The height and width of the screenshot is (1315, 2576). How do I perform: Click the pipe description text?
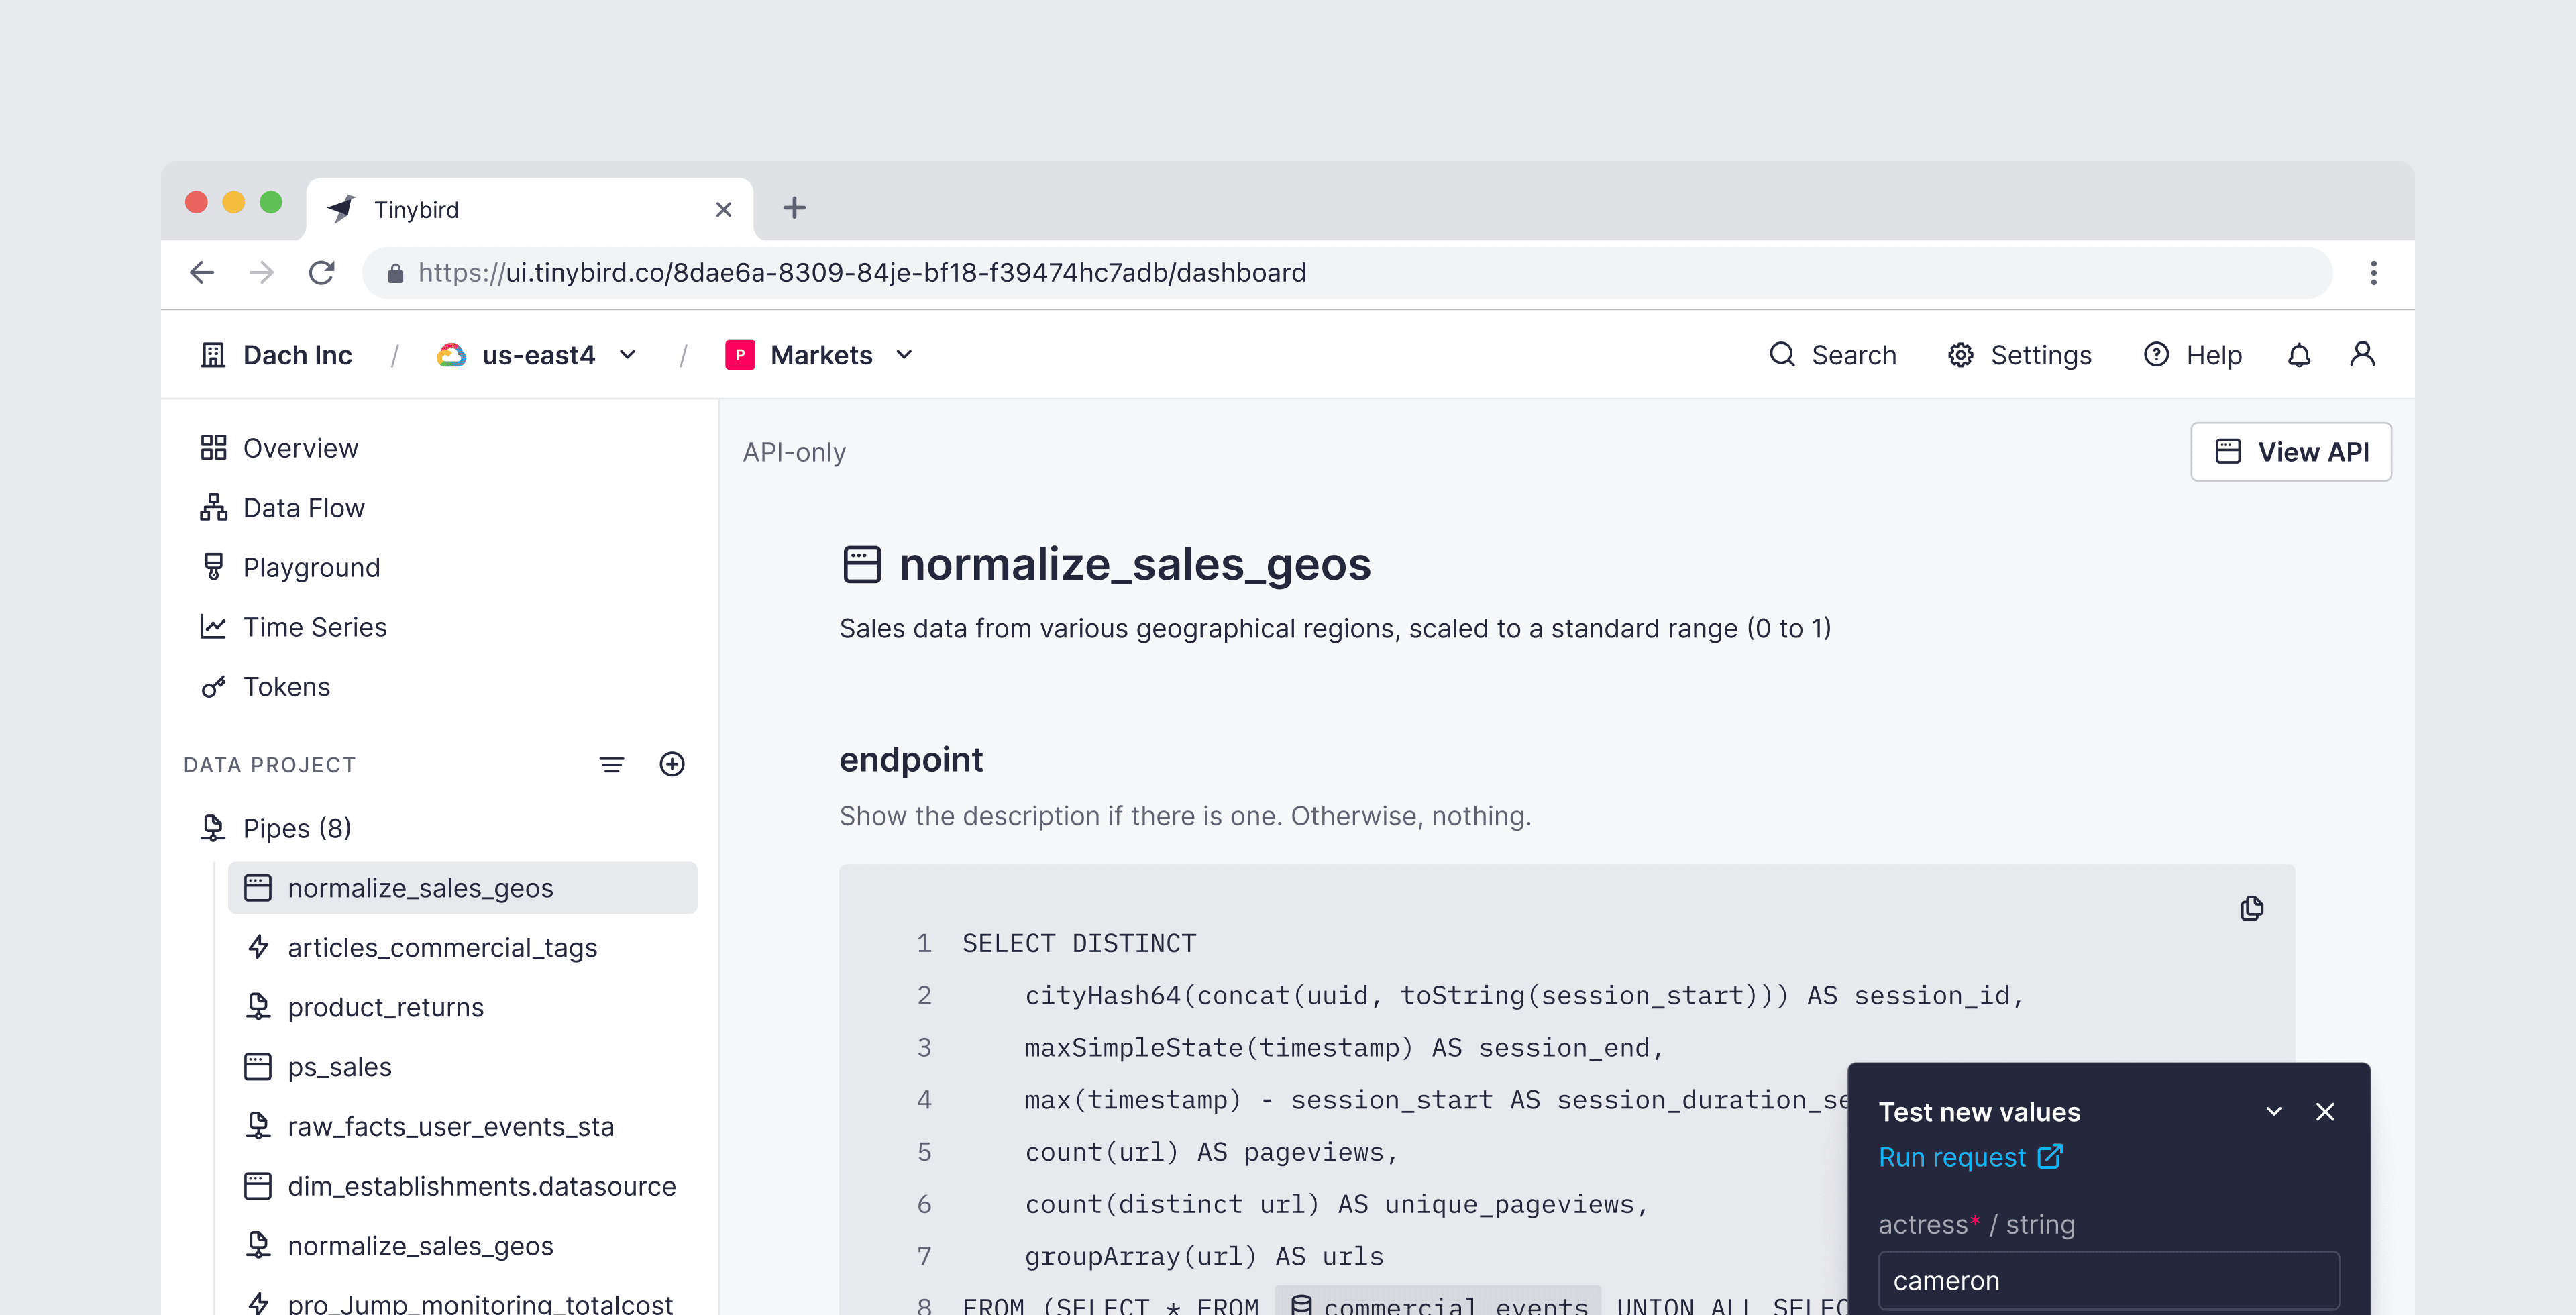[x=1335, y=628]
